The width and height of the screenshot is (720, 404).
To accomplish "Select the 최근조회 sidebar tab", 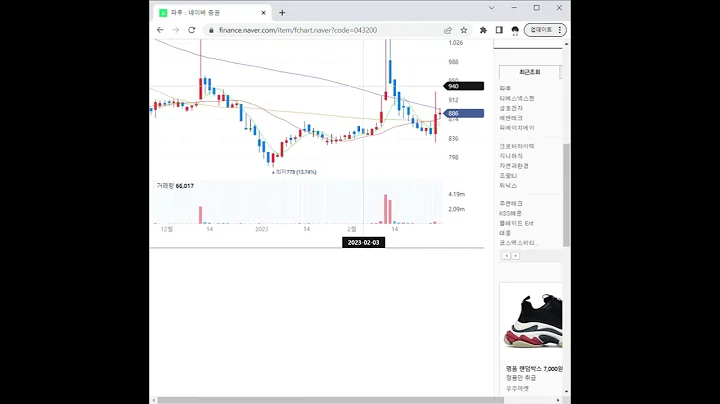I will point(529,73).
